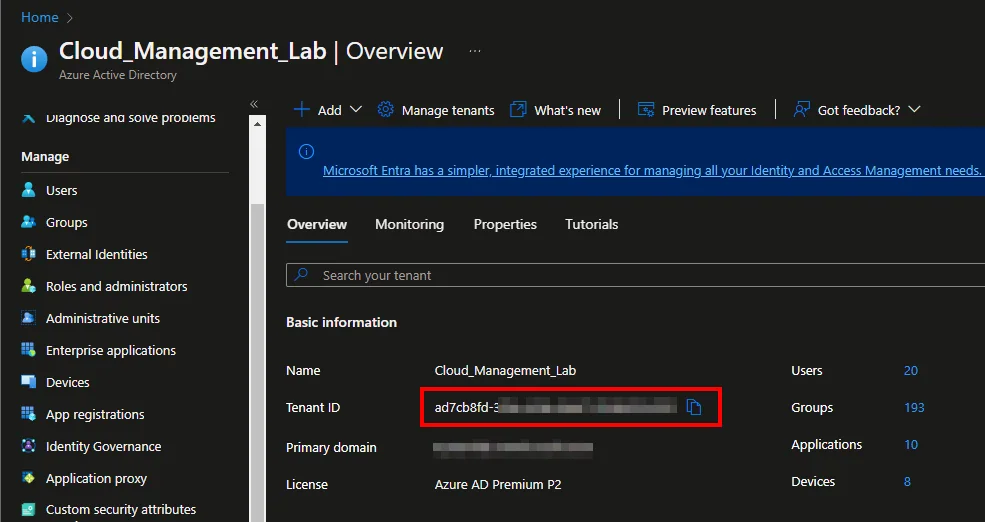Click the info icon in the Entra banner
Image resolution: width=985 pixels, height=522 pixels.
click(306, 151)
